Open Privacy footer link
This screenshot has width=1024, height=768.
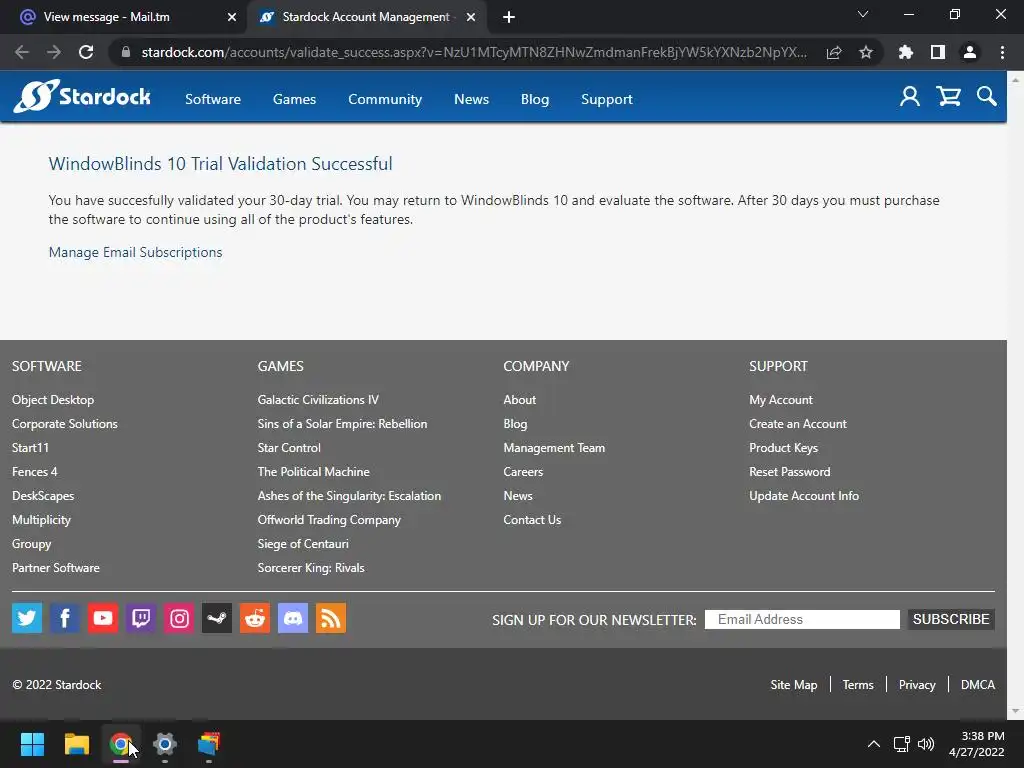click(917, 684)
